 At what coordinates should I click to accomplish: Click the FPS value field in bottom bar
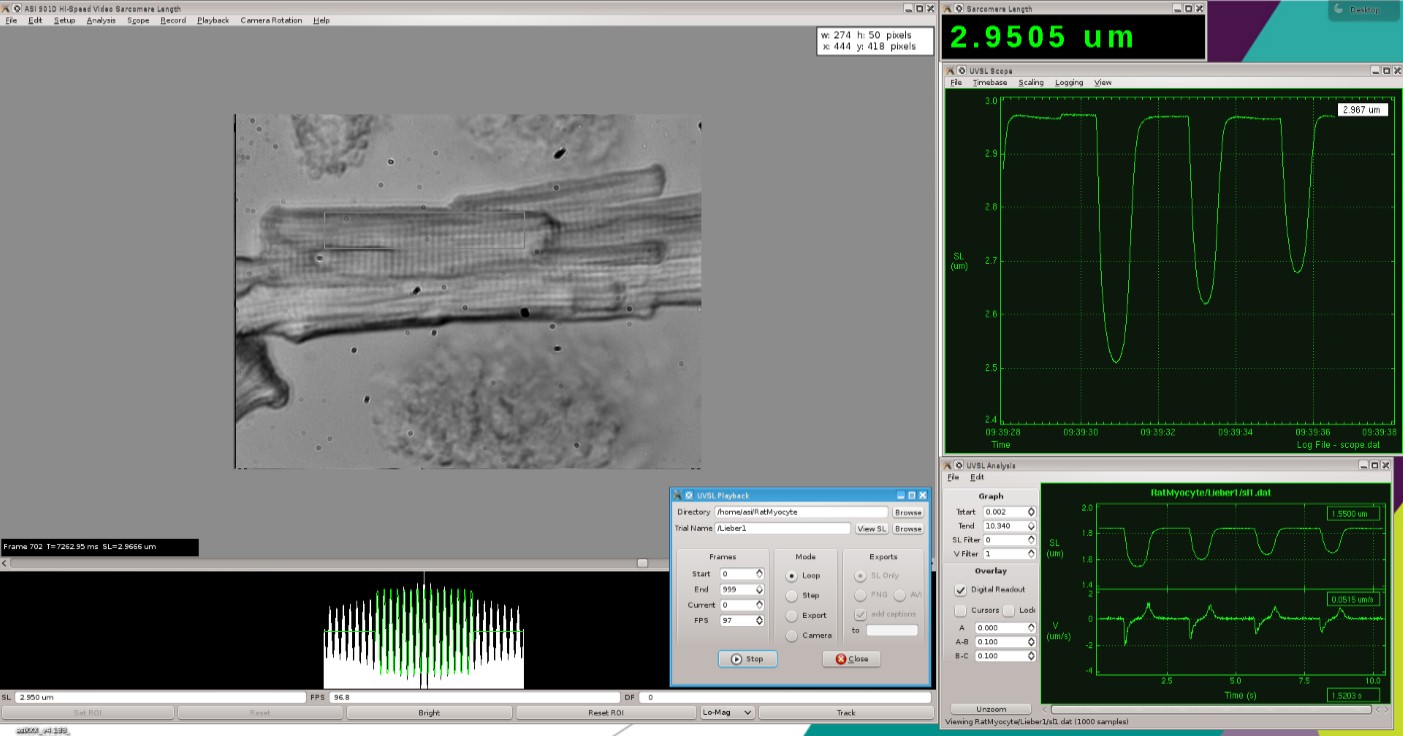point(474,697)
